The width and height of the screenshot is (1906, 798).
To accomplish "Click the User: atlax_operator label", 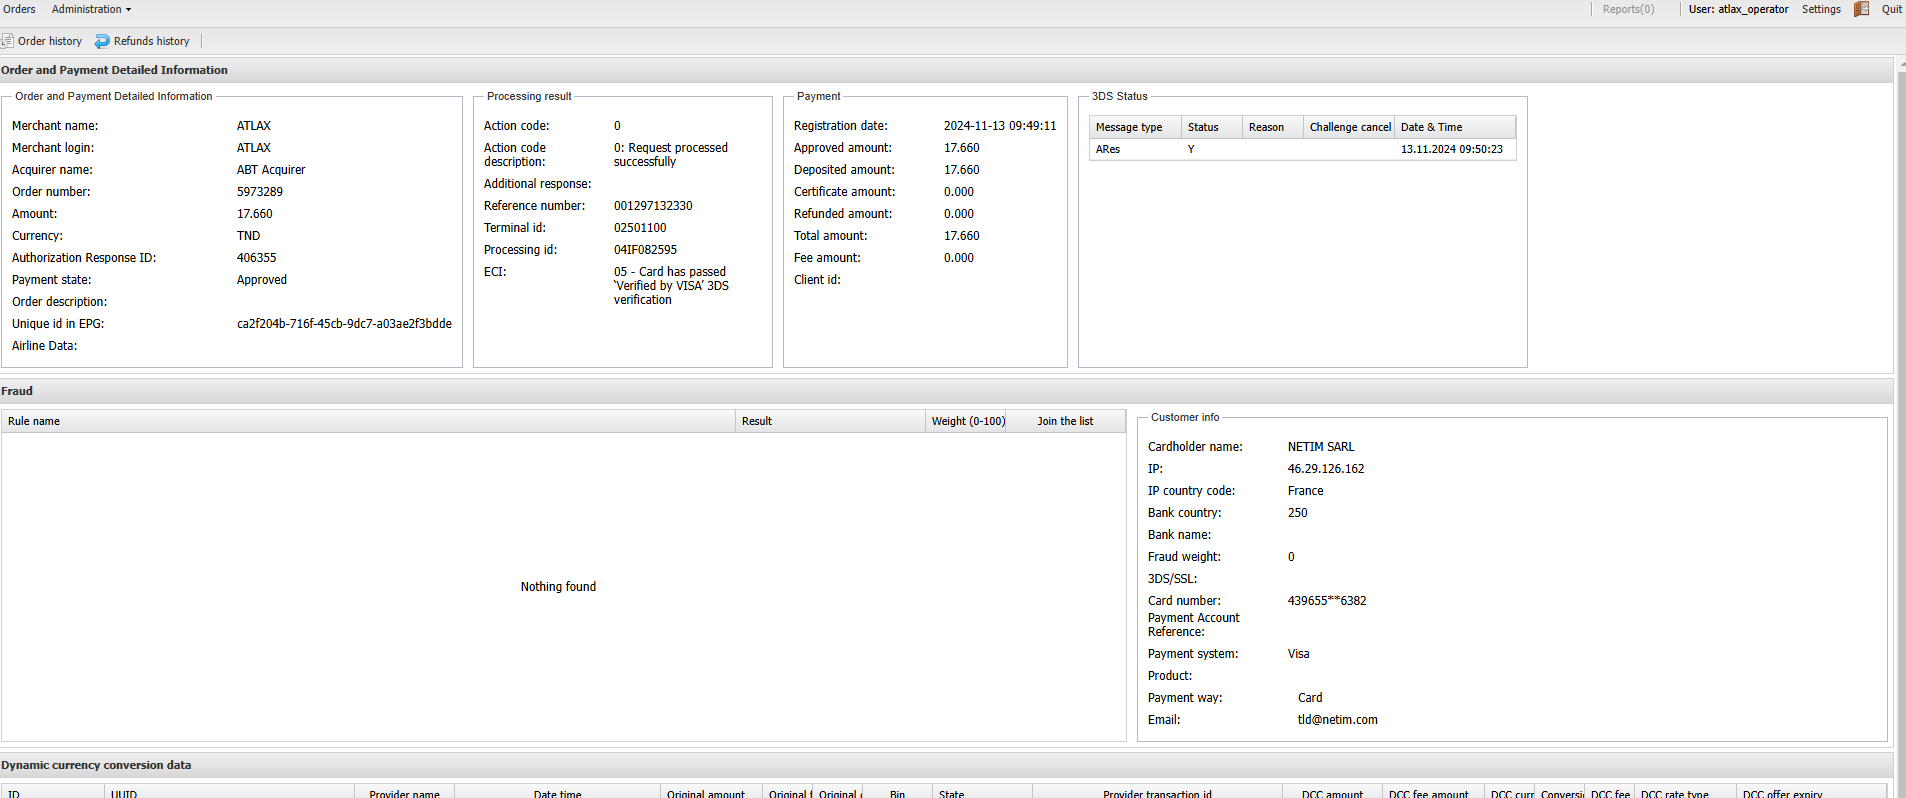I will (1738, 9).
